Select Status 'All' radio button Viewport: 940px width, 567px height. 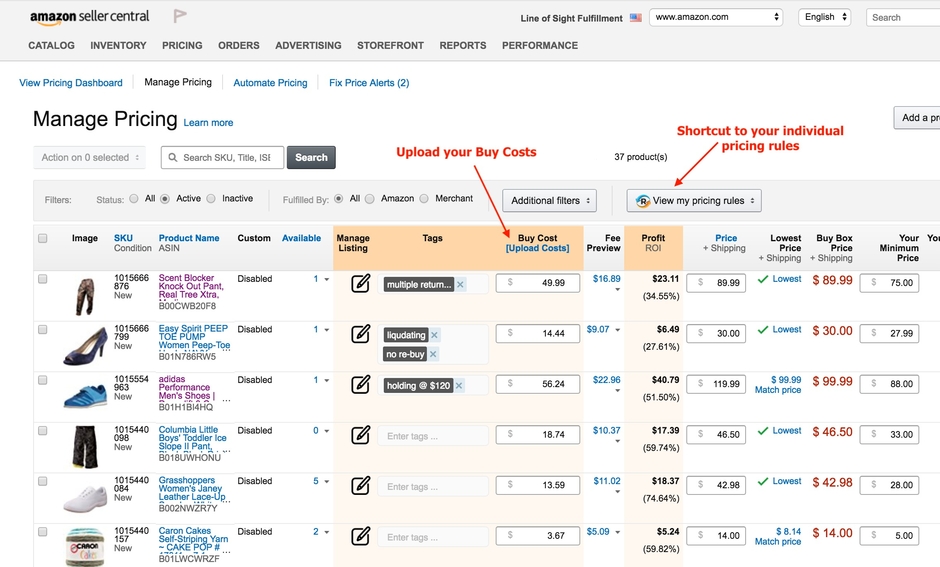pyautogui.click(x=134, y=198)
